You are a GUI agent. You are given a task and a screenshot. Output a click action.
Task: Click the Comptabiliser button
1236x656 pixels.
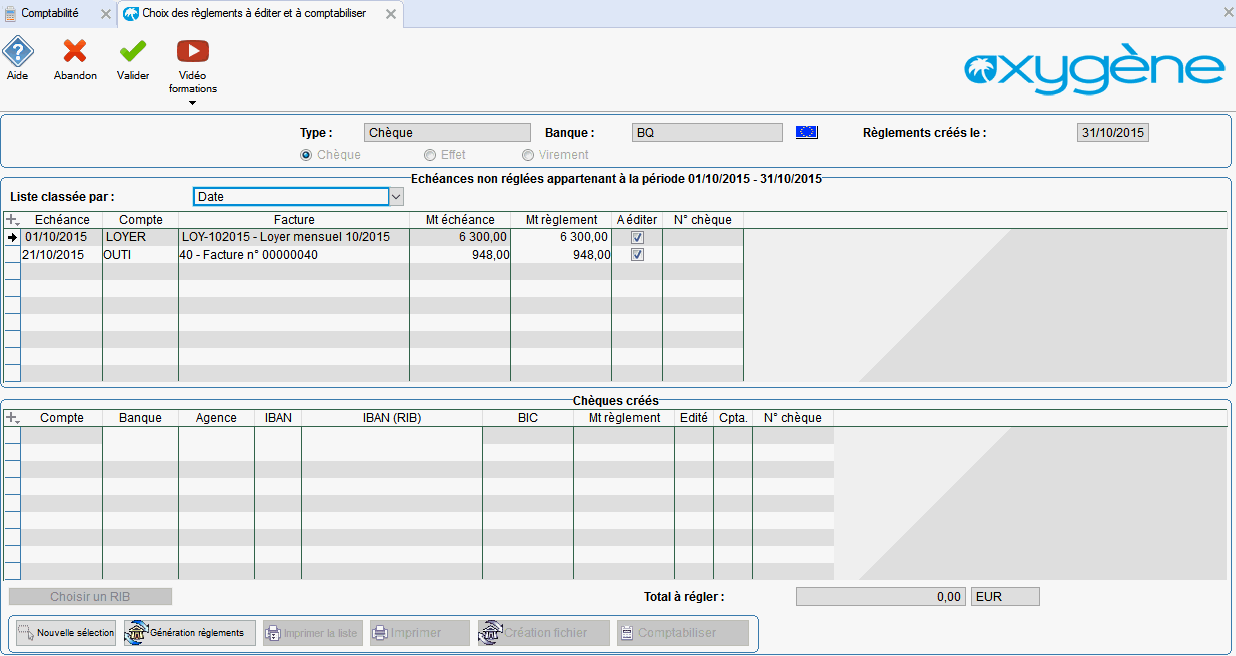click(682, 633)
